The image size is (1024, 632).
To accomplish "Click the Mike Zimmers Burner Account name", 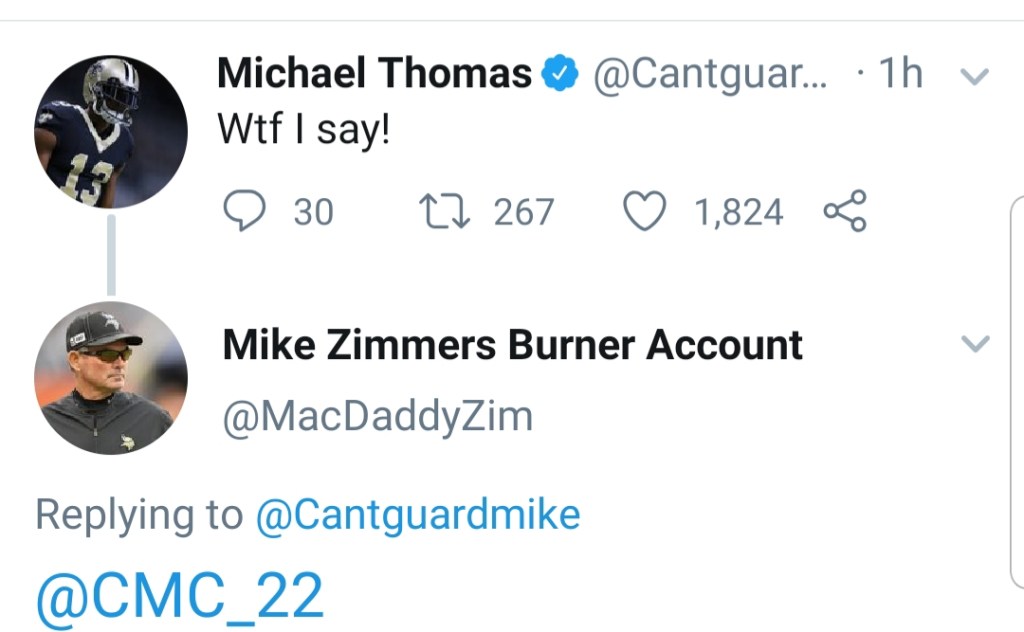I will click(512, 345).
